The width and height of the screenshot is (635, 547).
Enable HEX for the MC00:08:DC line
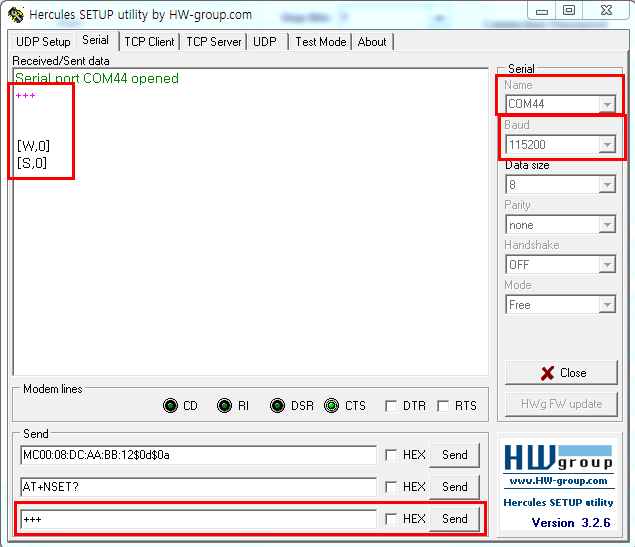coord(391,455)
